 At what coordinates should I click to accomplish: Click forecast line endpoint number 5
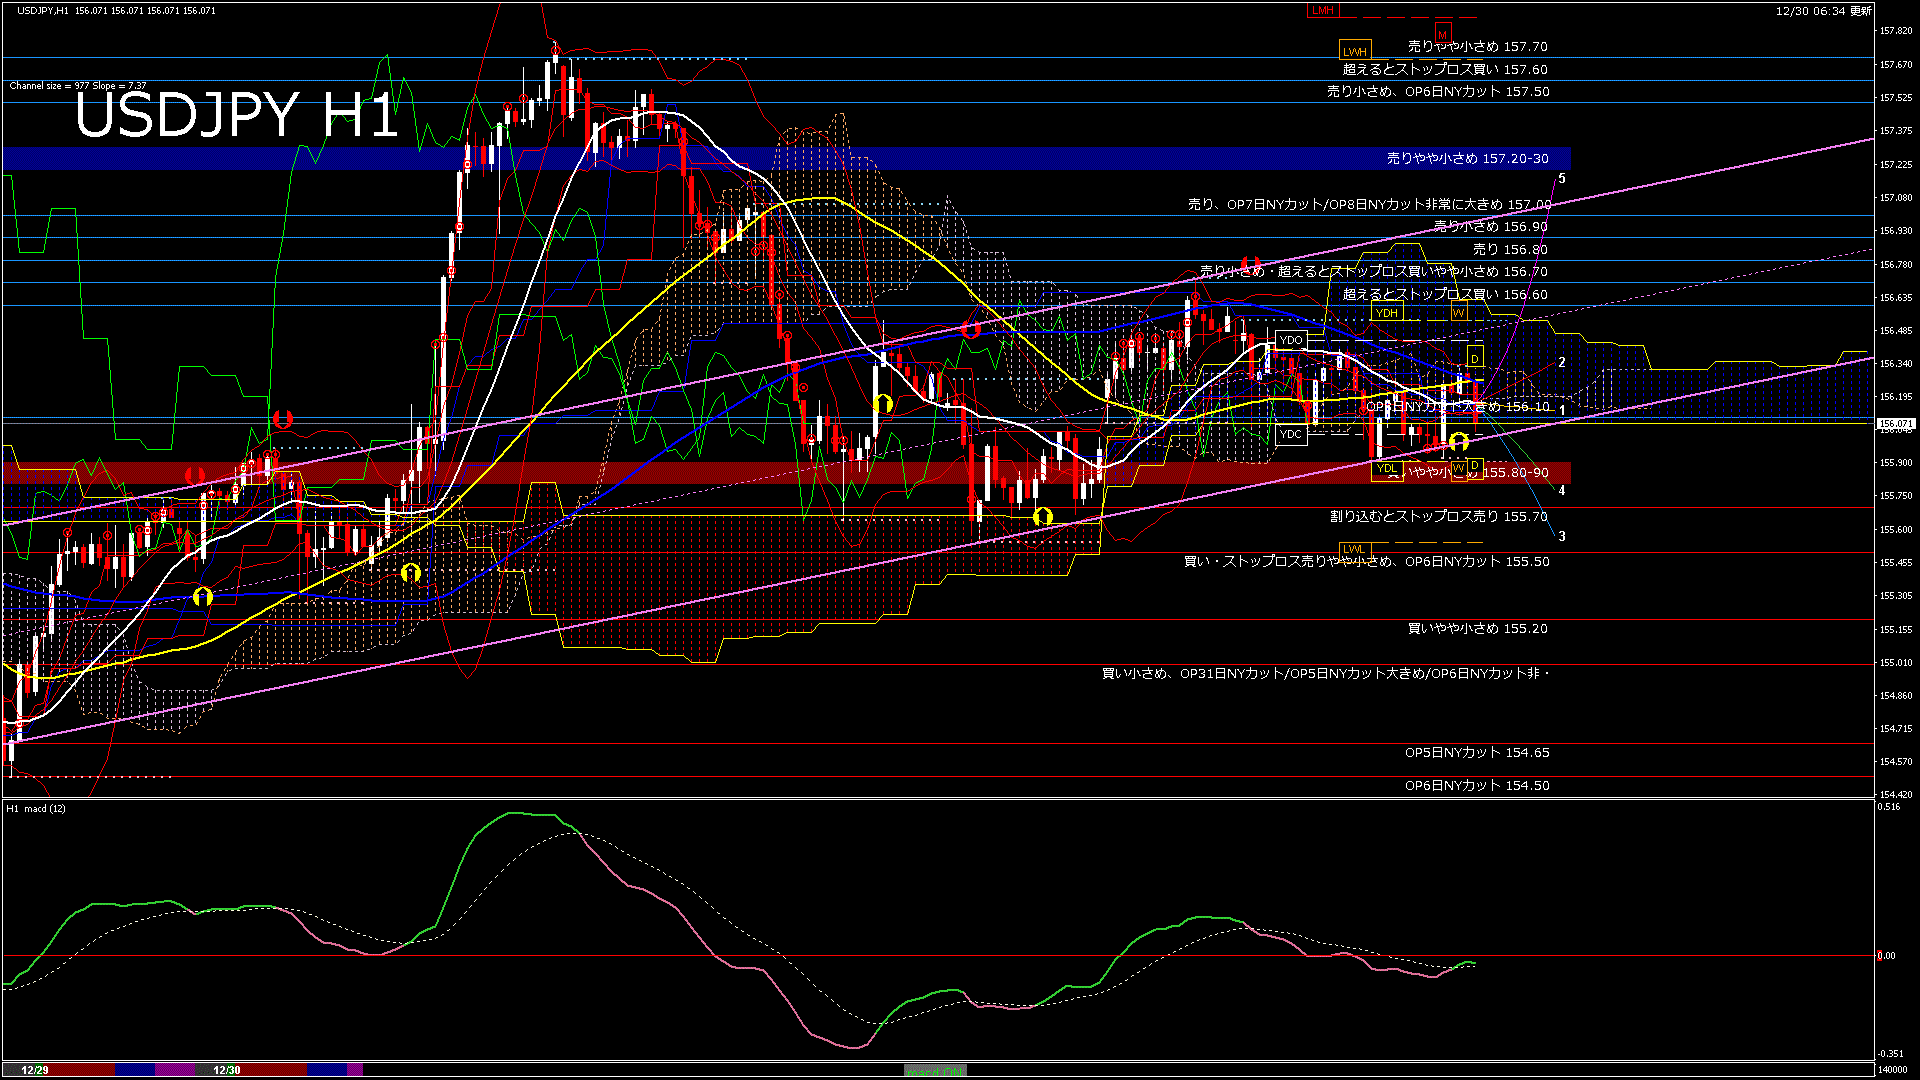[1562, 179]
